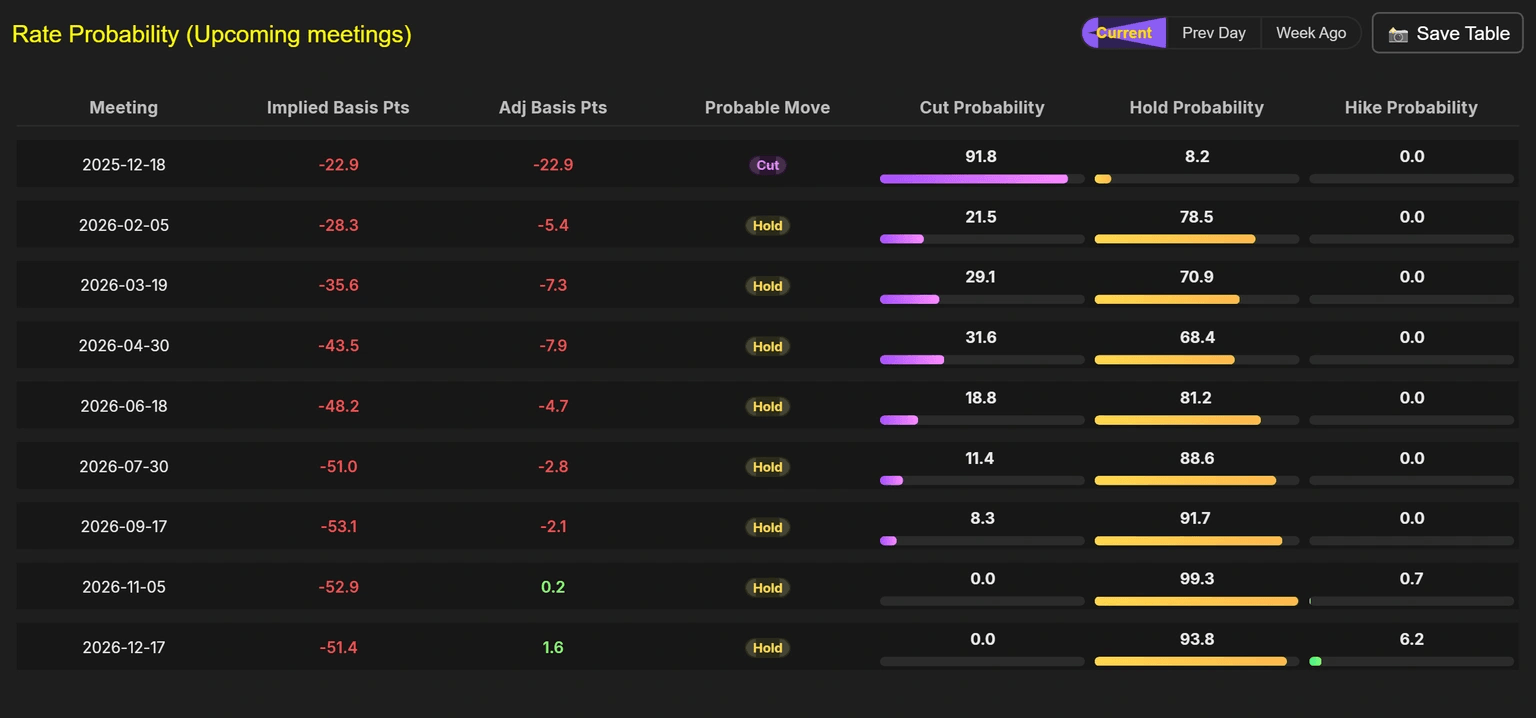Image resolution: width=1536 pixels, height=718 pixels.
Task: Click the Meeting column header
Action: click(123, 107)
